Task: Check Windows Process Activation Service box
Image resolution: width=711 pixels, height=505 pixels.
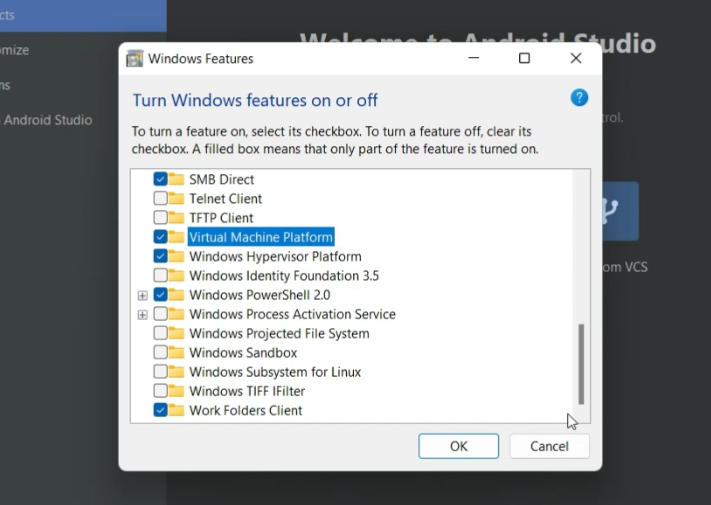Action: pyautogui.click(x=160, y=314)
